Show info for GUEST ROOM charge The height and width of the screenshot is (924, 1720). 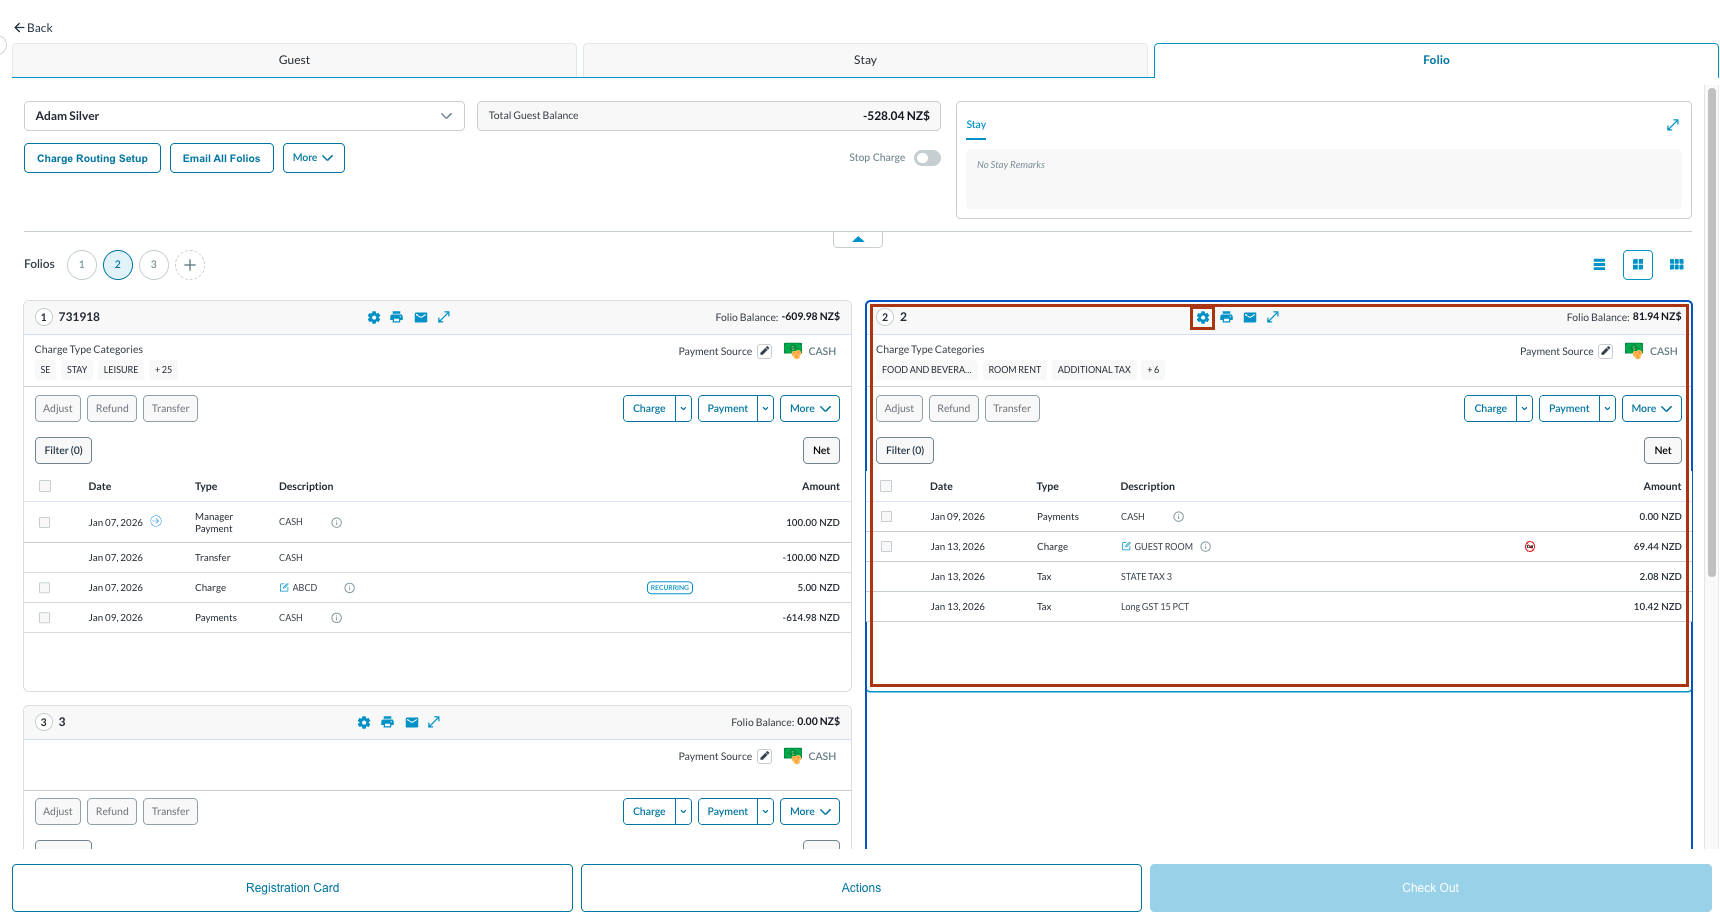(1206, 547)
